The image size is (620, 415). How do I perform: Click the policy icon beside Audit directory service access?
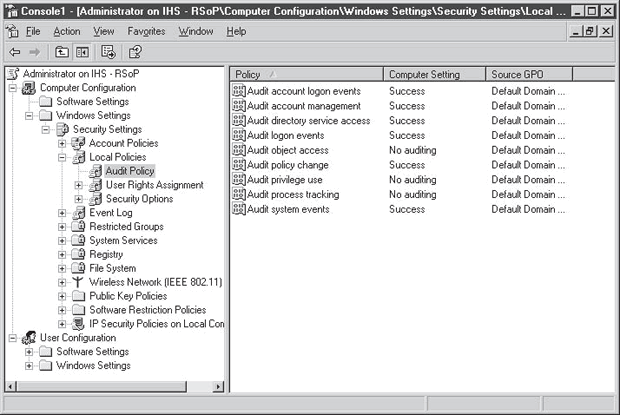click(238, 120)
